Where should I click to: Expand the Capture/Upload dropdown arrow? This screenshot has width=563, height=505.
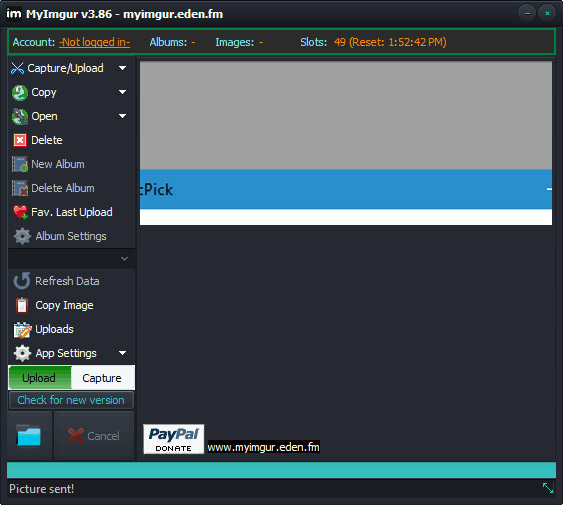[x=122, y=68]
